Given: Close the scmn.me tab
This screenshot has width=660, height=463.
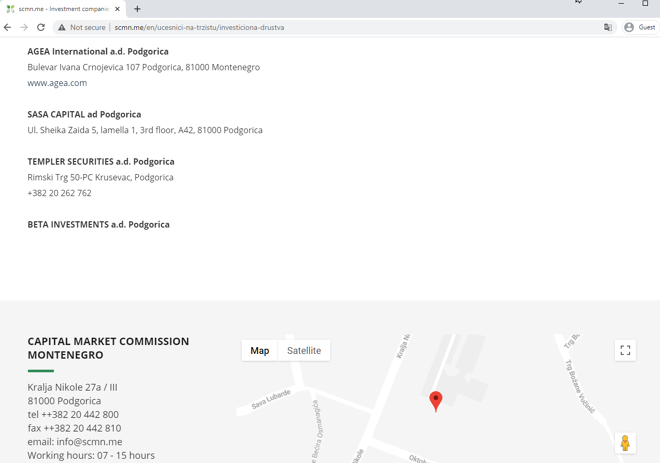Looking at the screenshot, I should (117, 9).
